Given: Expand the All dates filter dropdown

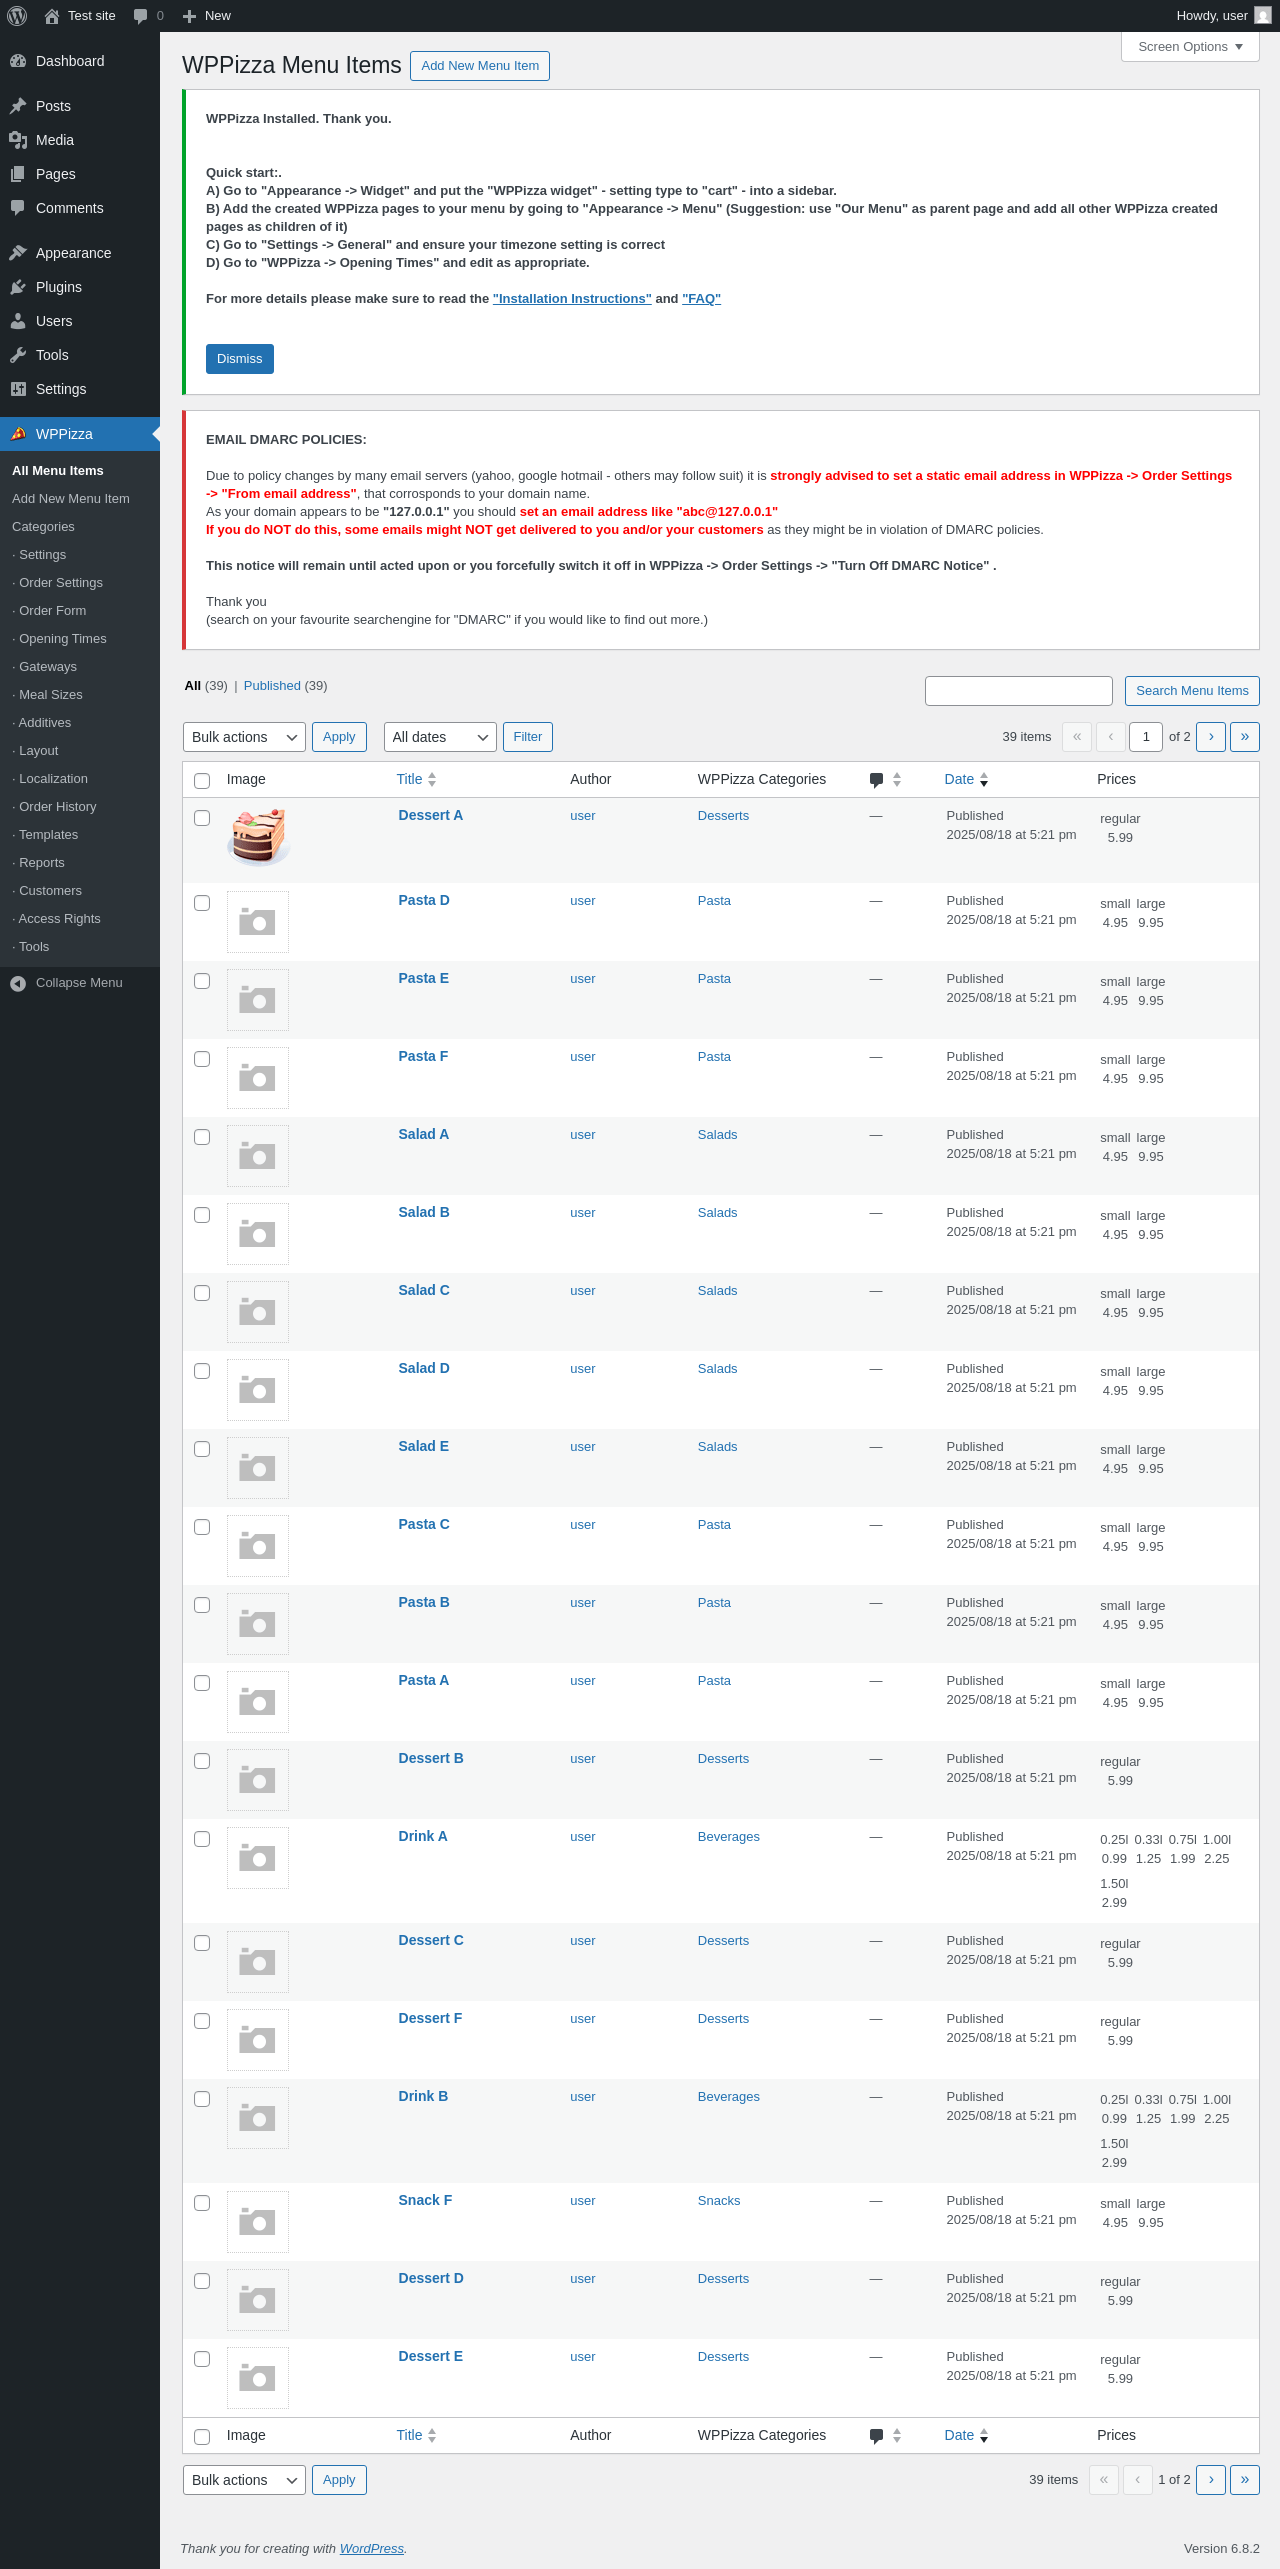Looking at the screenshot, I should pos(440,737).
